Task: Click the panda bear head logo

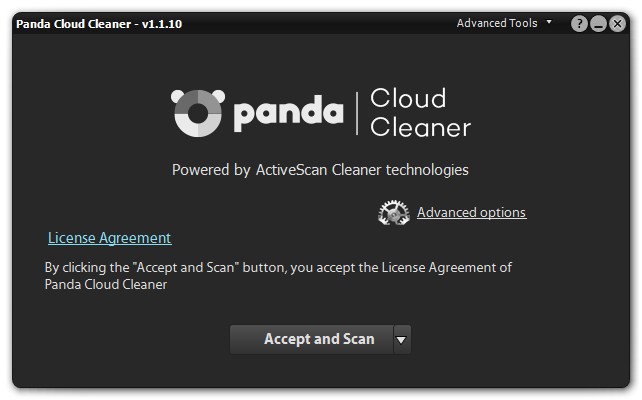Action: (198, 113)
